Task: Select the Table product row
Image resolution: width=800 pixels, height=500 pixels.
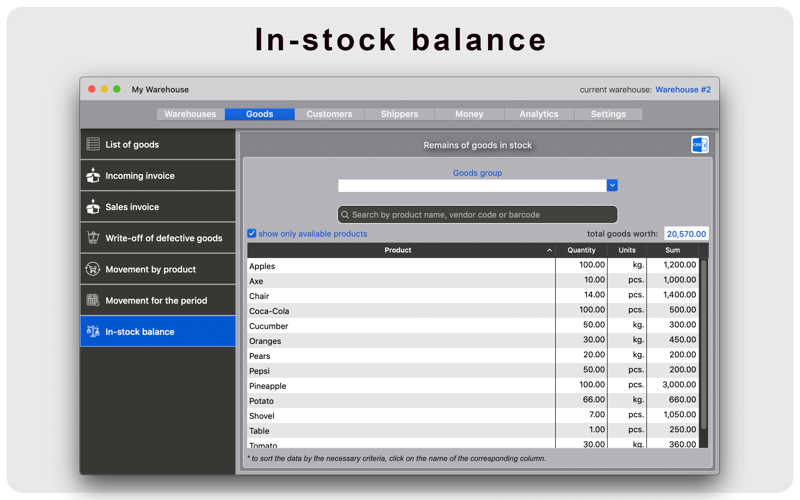Action: tap(473, 430)
